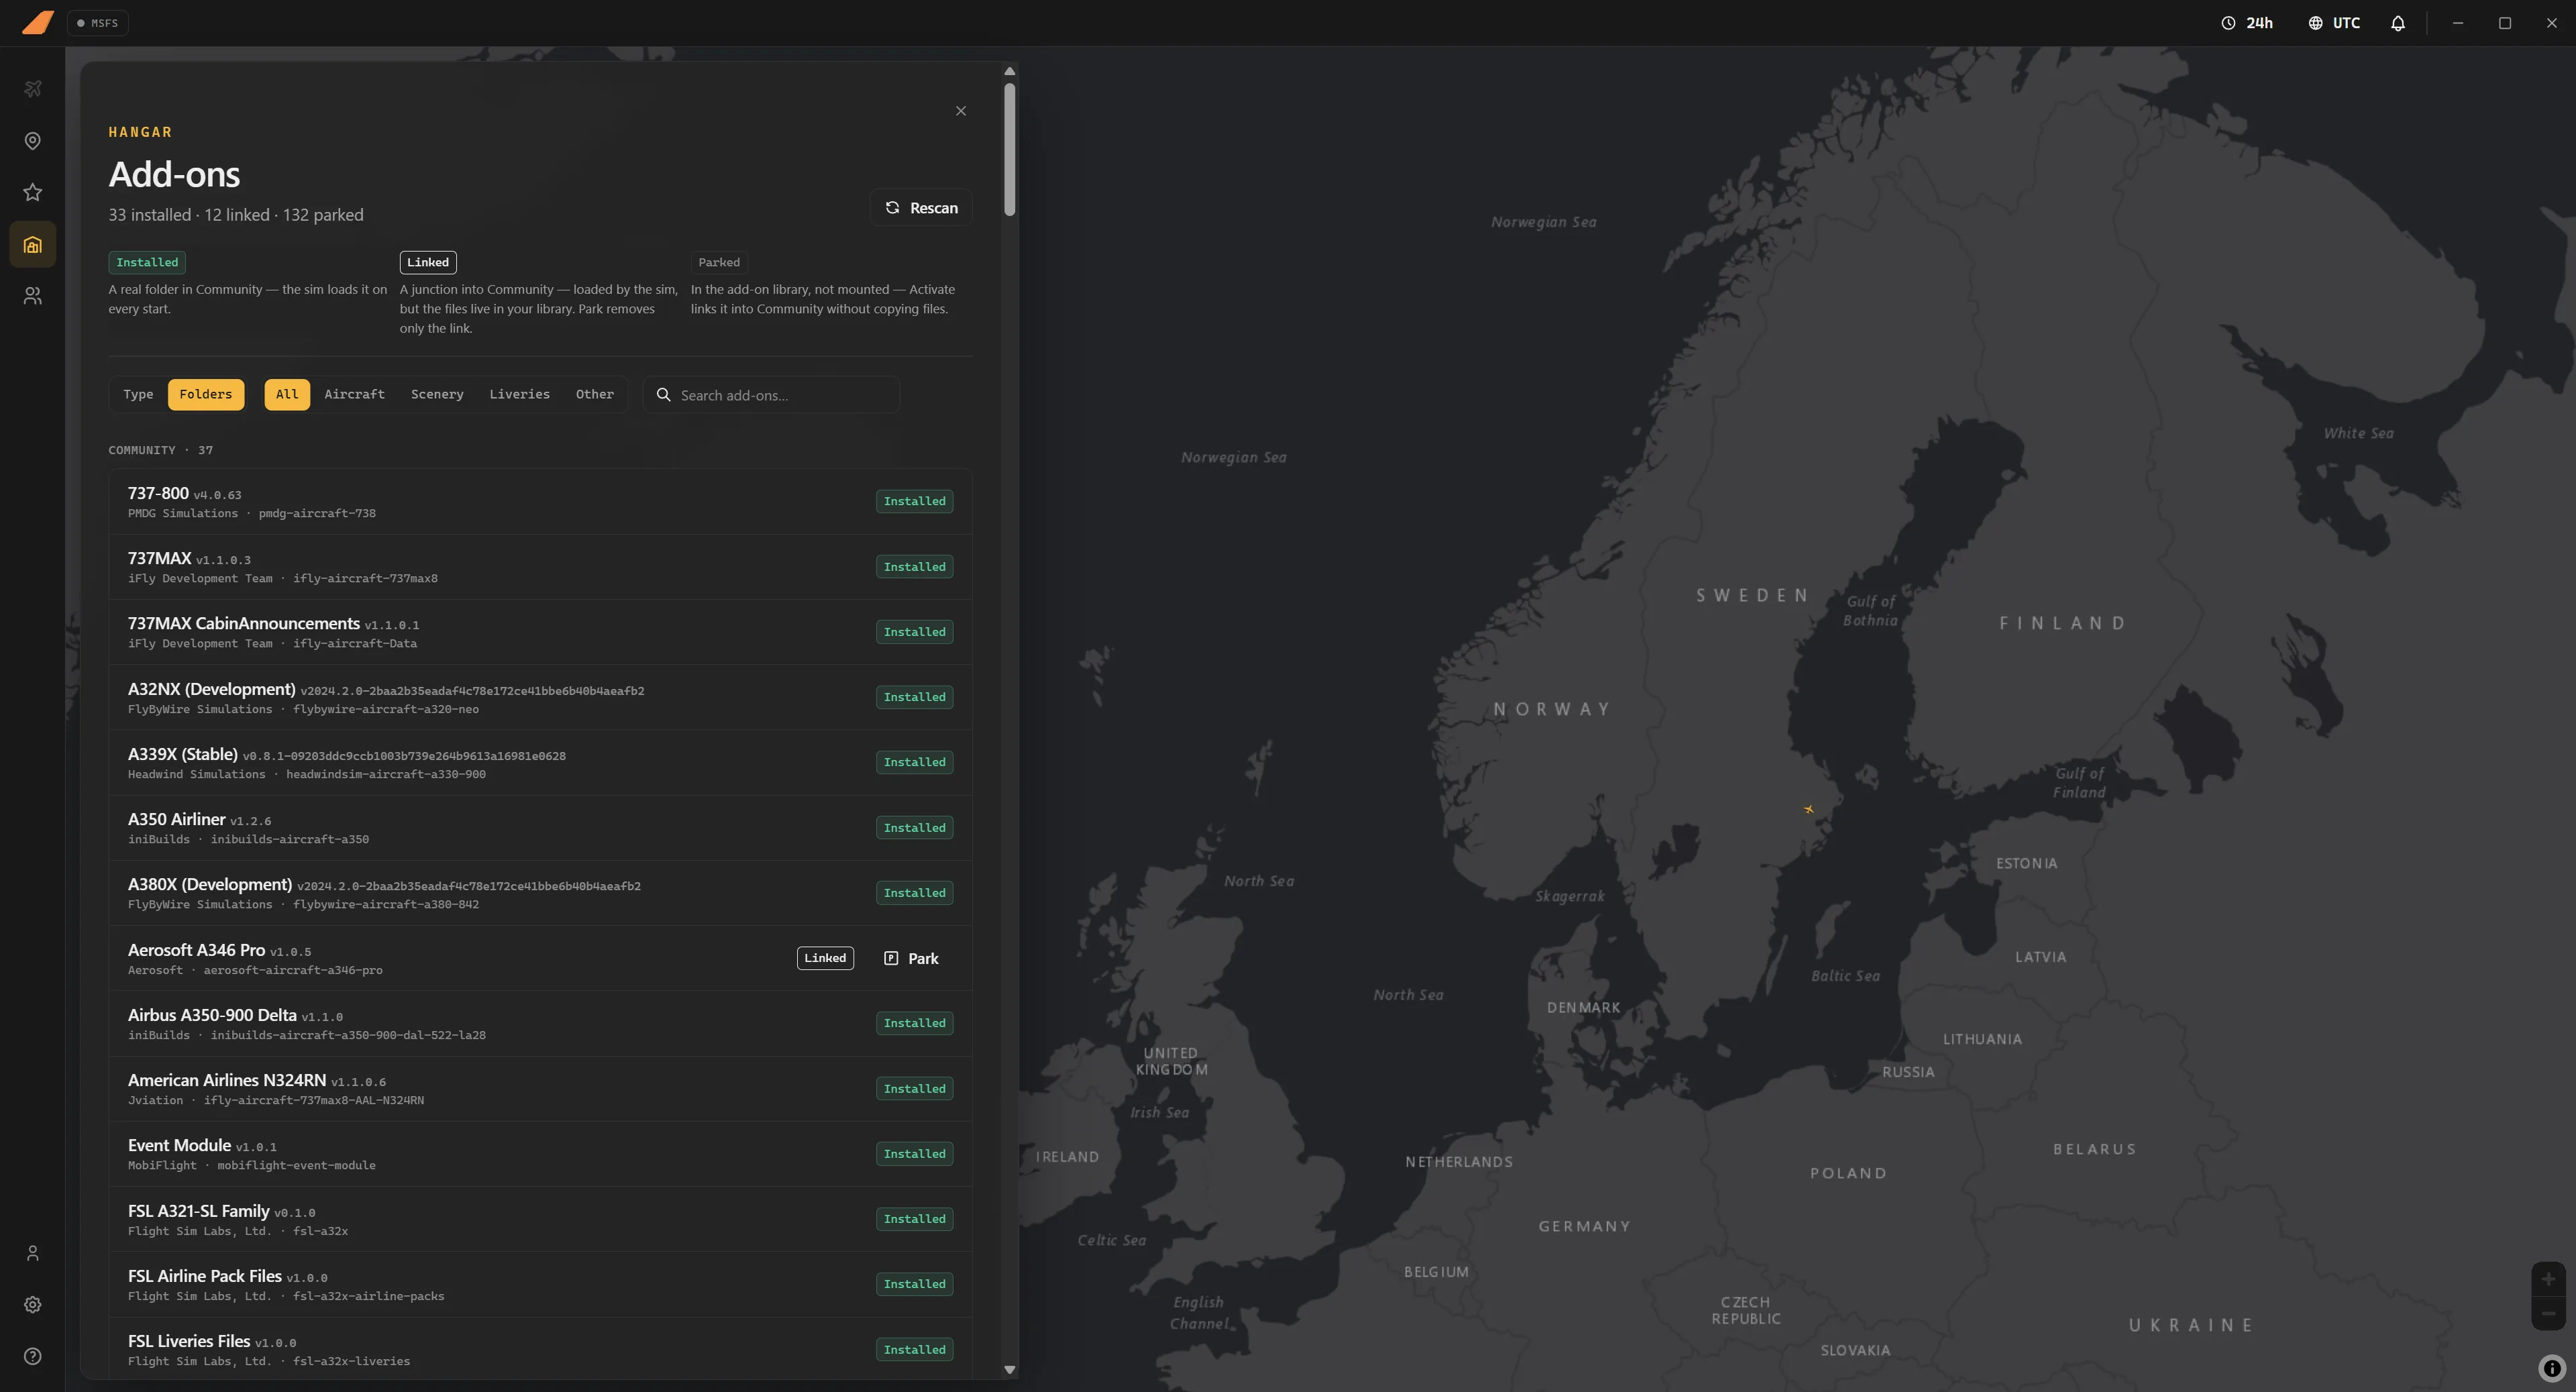
Task: Click the MSFS status chip
Action: [x=98, y=23]
